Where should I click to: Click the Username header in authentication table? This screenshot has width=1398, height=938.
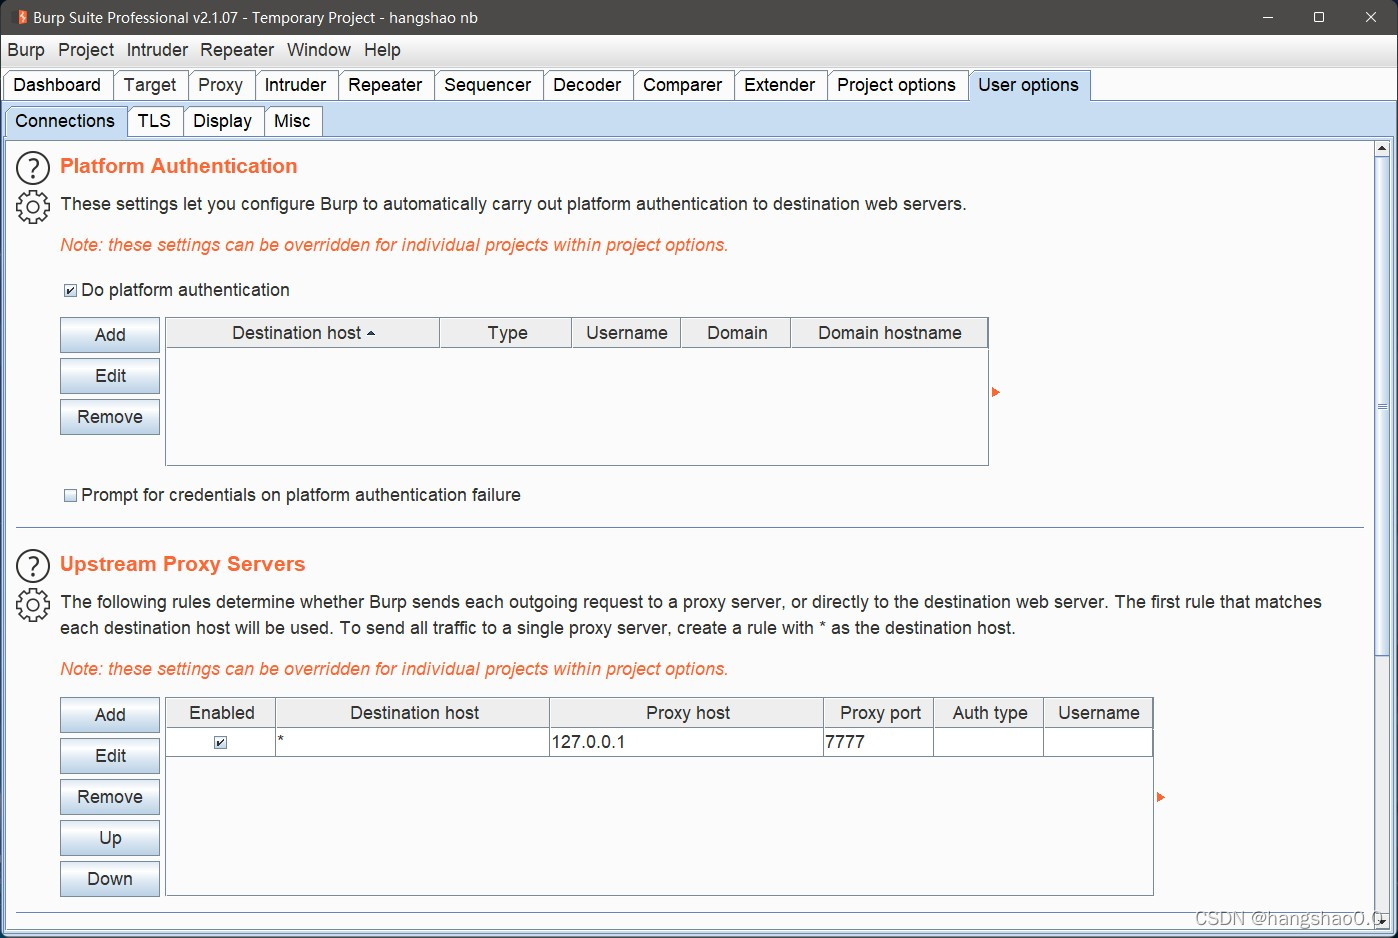click(x=626, y=333)
